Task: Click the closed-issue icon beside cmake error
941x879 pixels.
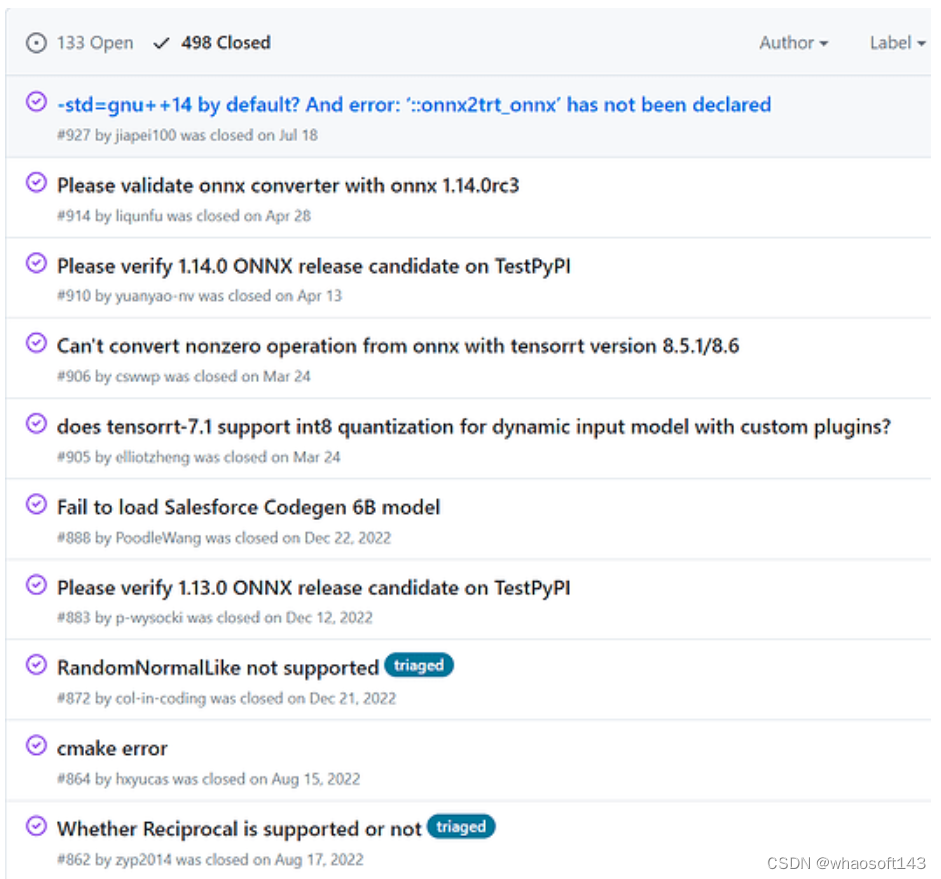Action: (x=36, y=745)
